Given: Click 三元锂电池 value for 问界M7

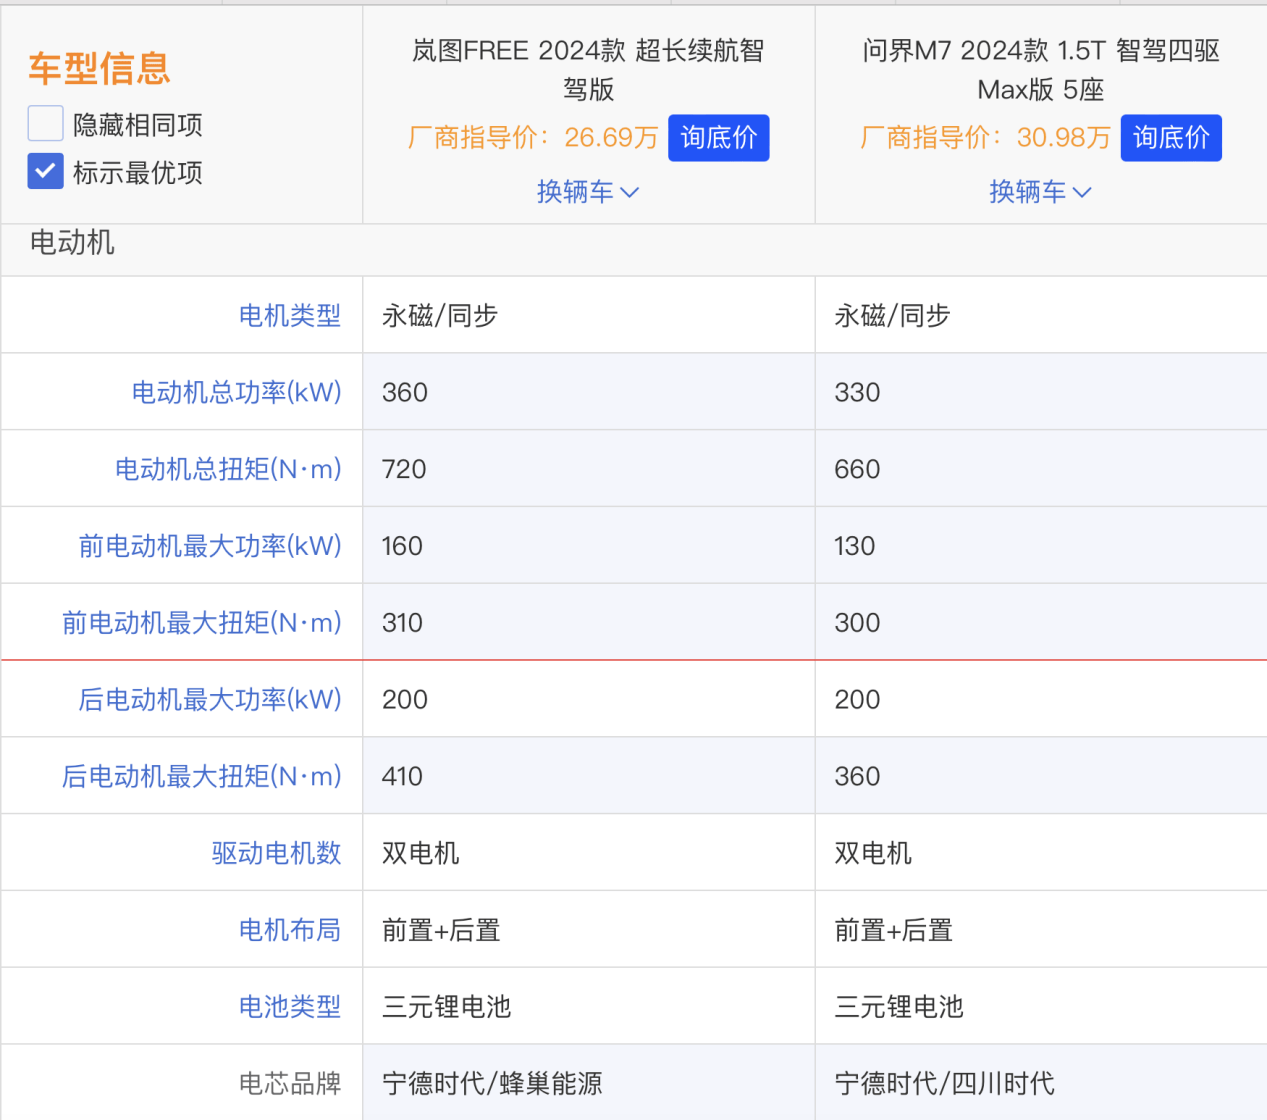Looking at the screenshot, I should [899, 1007].
